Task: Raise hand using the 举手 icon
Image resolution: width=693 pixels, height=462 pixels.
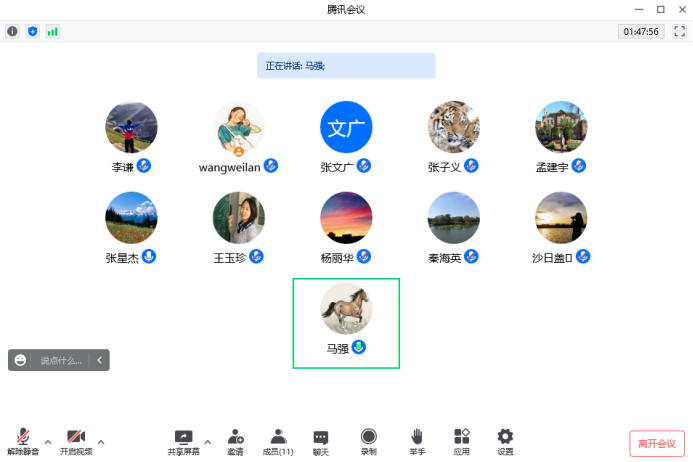Action: coord(417,441)
